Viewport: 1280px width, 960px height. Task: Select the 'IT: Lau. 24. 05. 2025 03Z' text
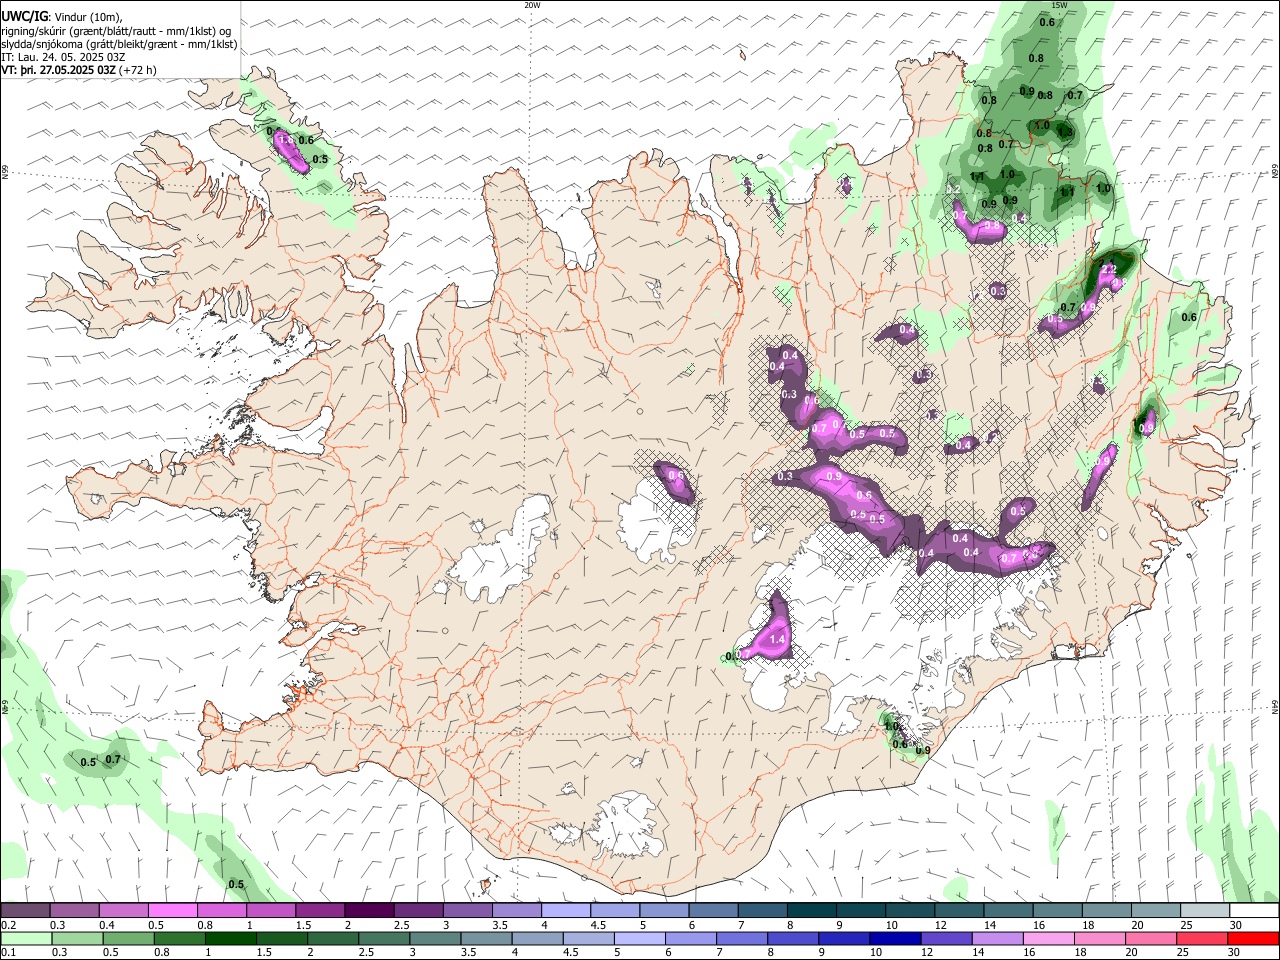[x=63, y=57]
